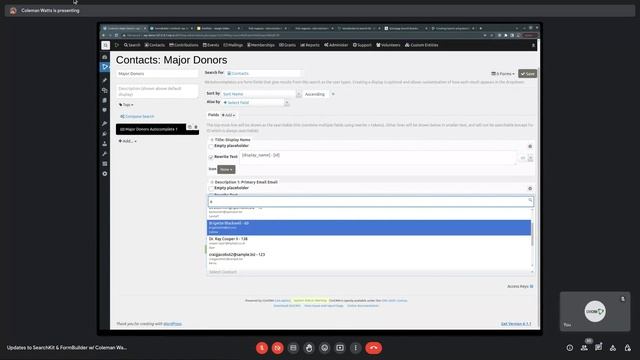Viewport: 640px width, 360px height.
Task: Open the Support menu
Action: pyautogui.click(x=362, y=45)
